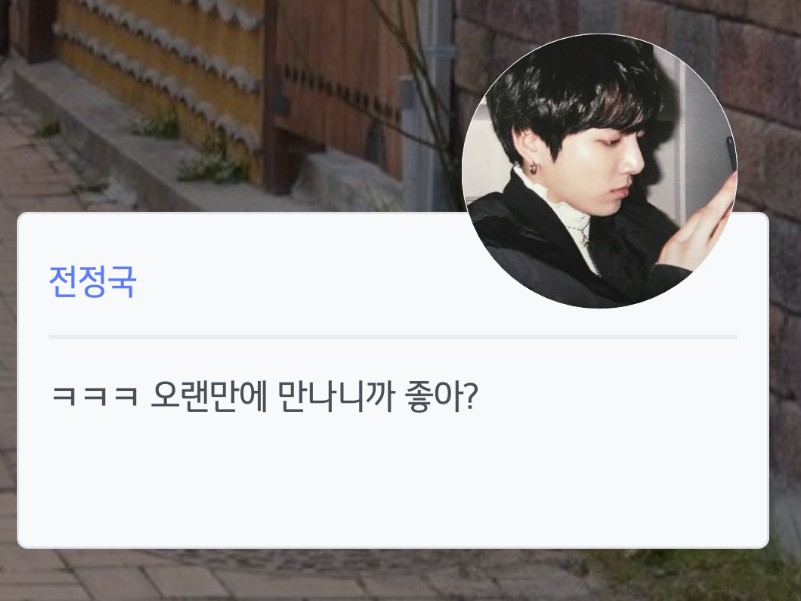Image resolution: width=801 pixels, height=601 pixels.
Task: Click the dark hair in the avatar picture
Action: (572, 87)
